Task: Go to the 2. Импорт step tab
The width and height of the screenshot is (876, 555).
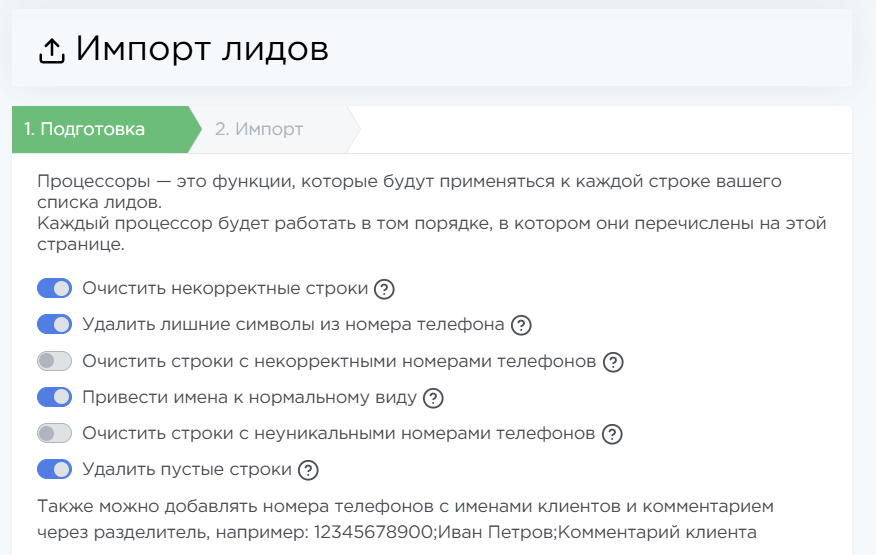Action: (259, 130)
